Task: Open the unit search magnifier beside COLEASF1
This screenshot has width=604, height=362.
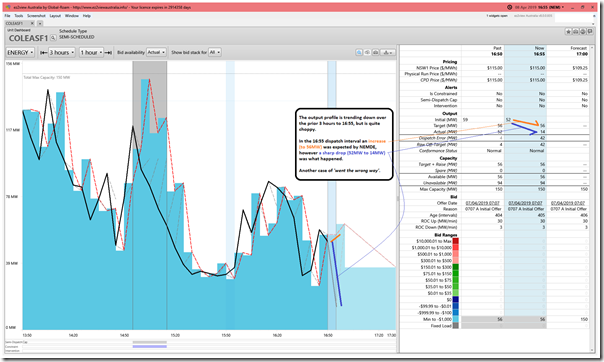Action: pos(53,38)
